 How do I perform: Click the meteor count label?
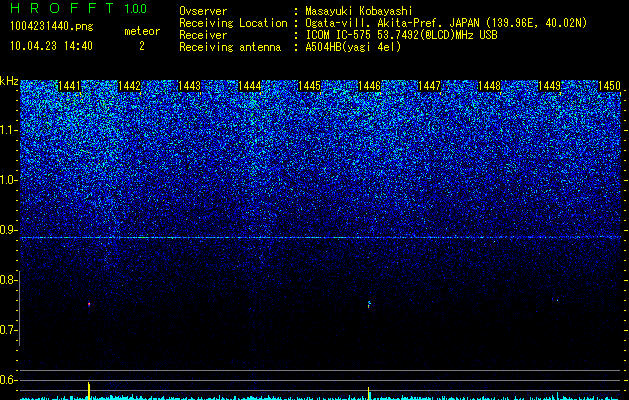click(x=142, y=31)
